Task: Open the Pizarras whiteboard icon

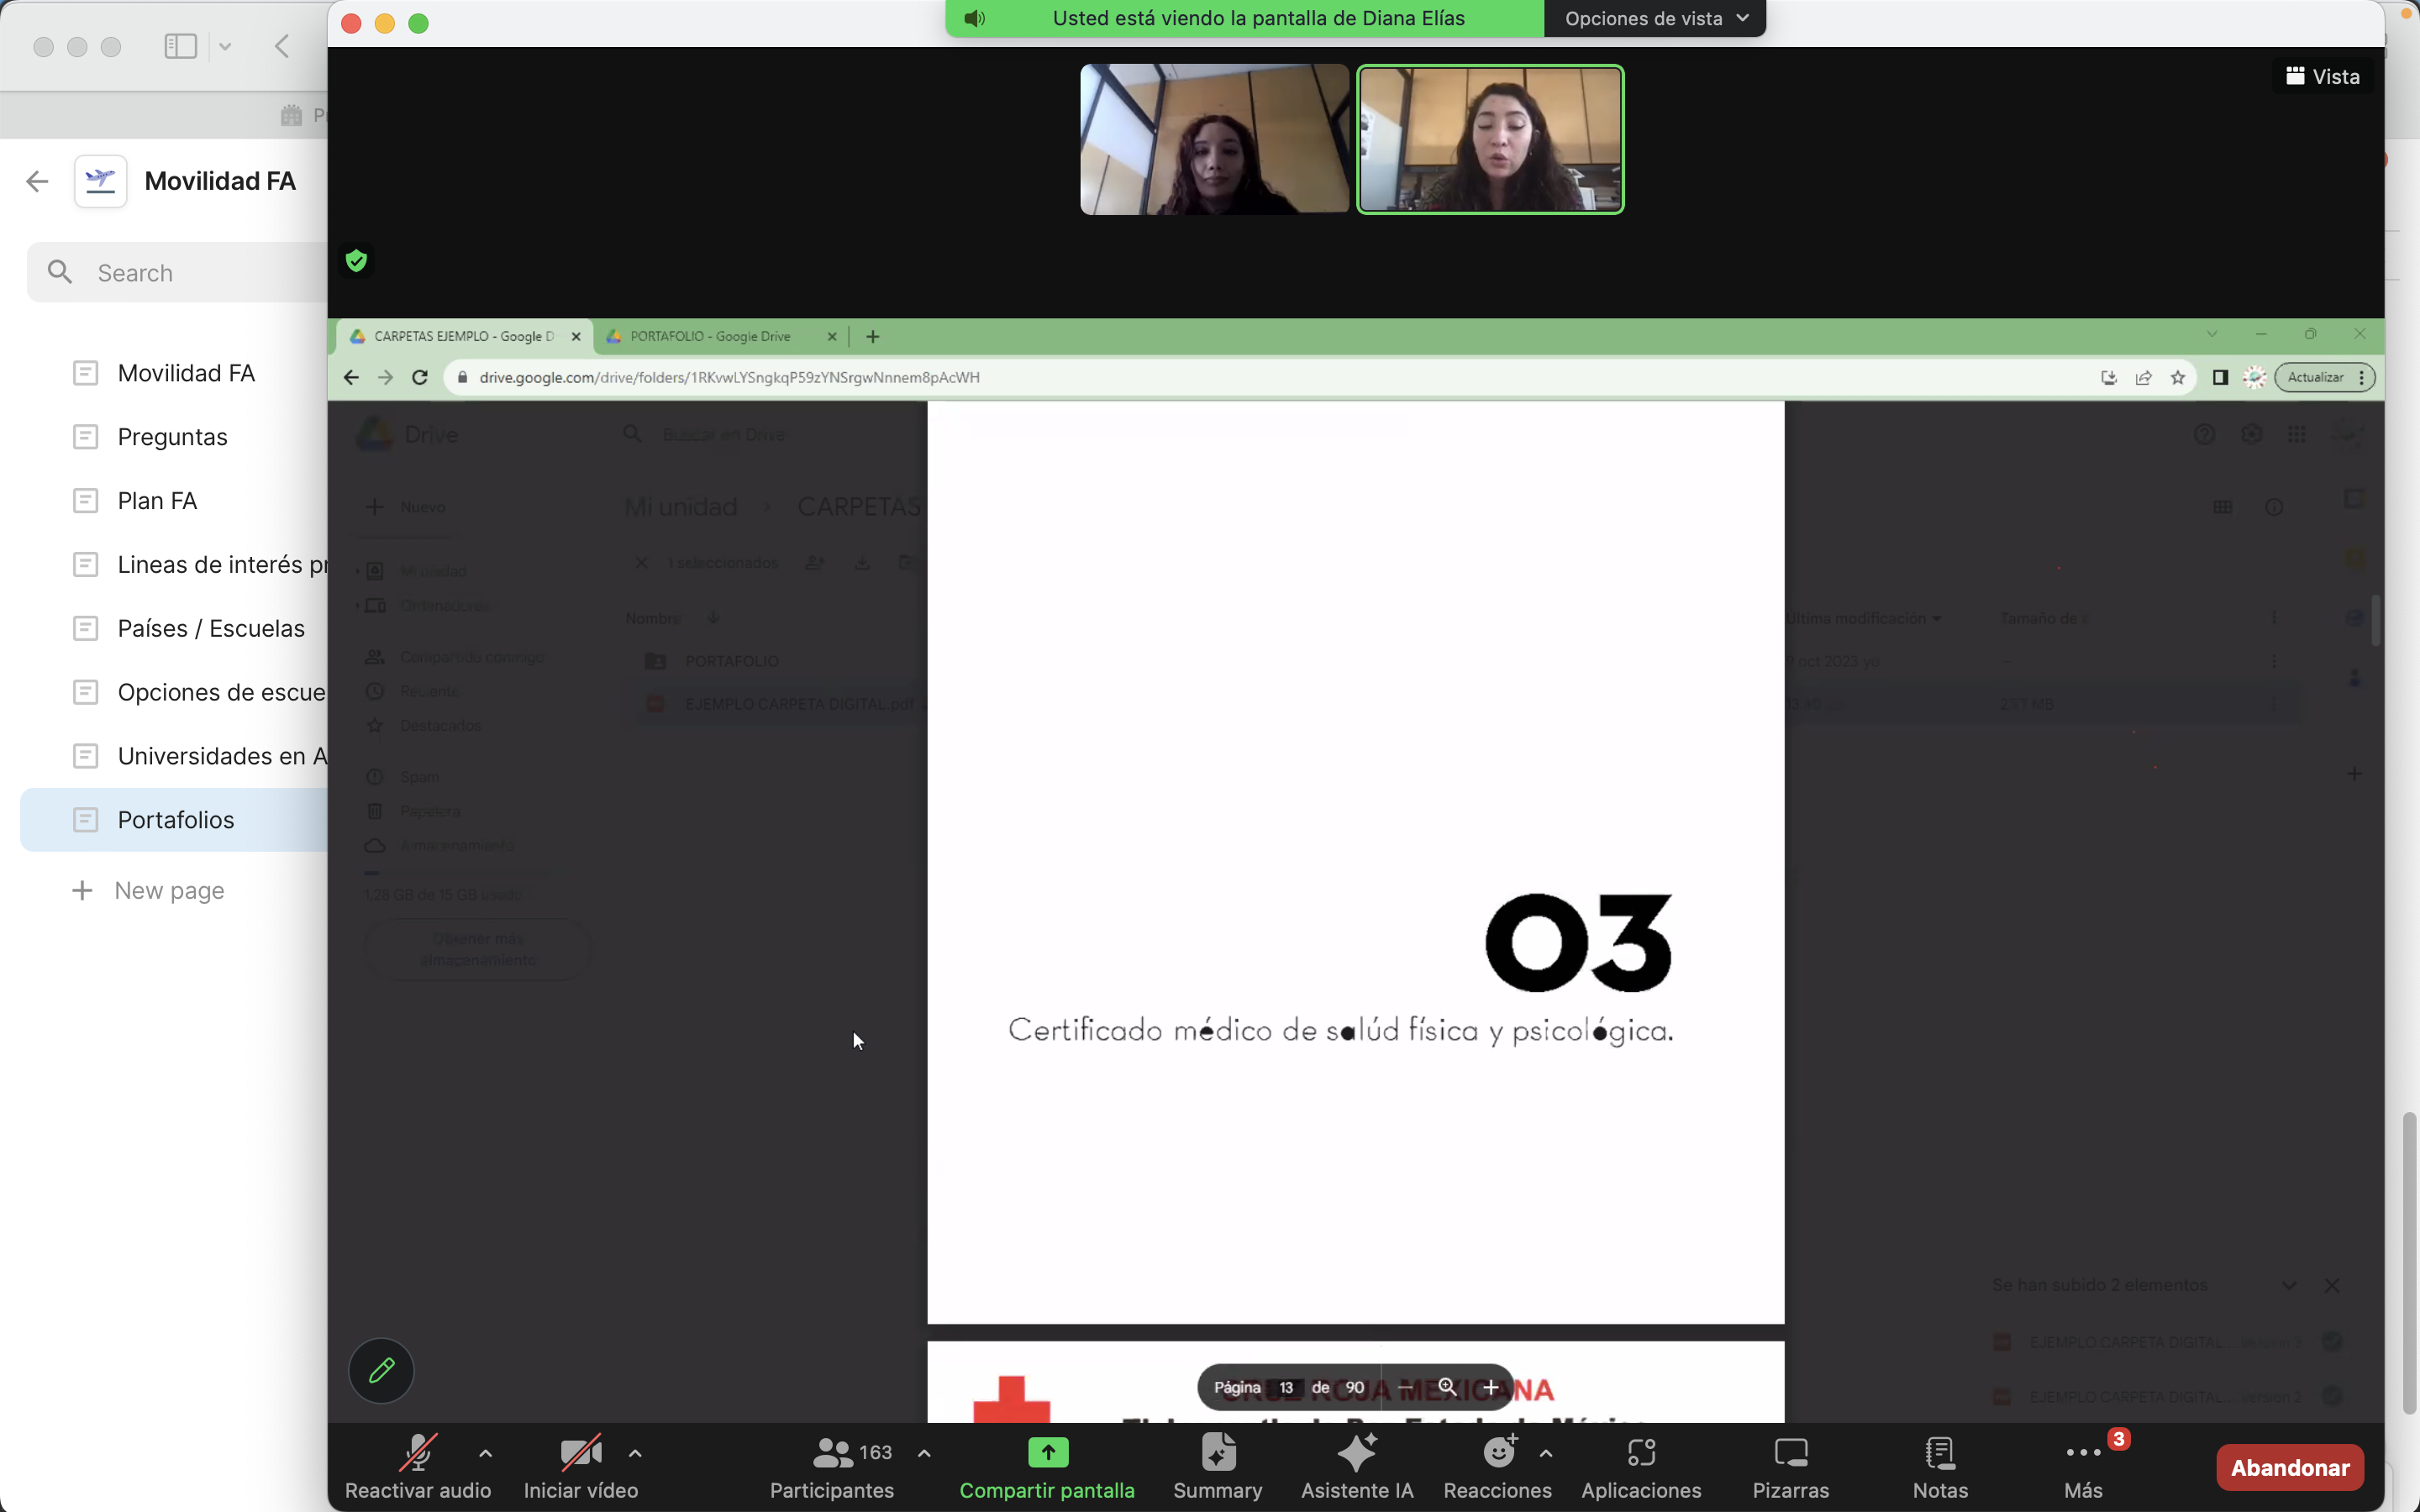Action: (1790, 1465)
